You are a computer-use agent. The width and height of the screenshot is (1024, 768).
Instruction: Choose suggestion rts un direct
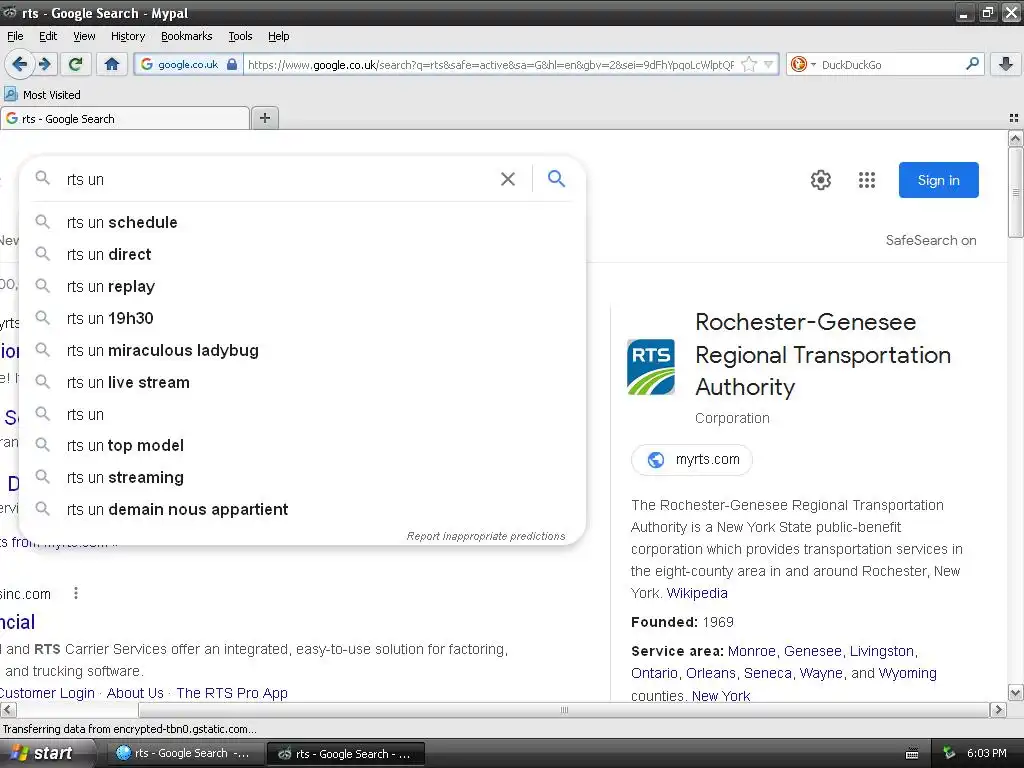point(302,254)
